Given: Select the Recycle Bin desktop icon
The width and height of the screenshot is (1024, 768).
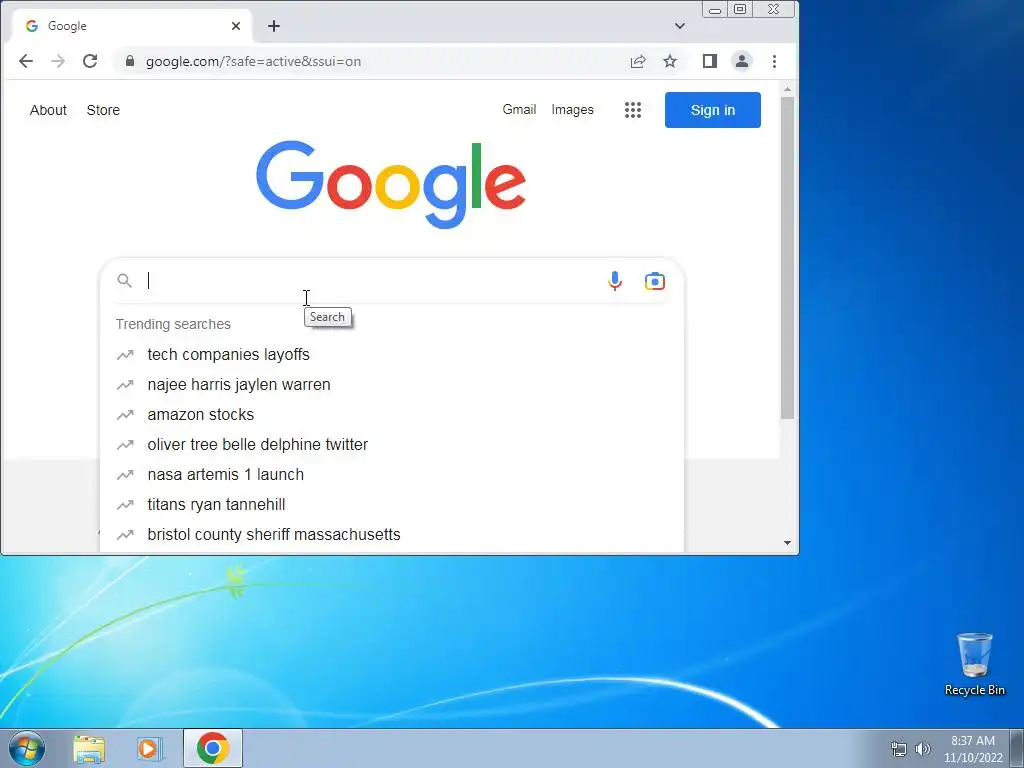Looking at the screenshot, I should (x=974, y=664).
